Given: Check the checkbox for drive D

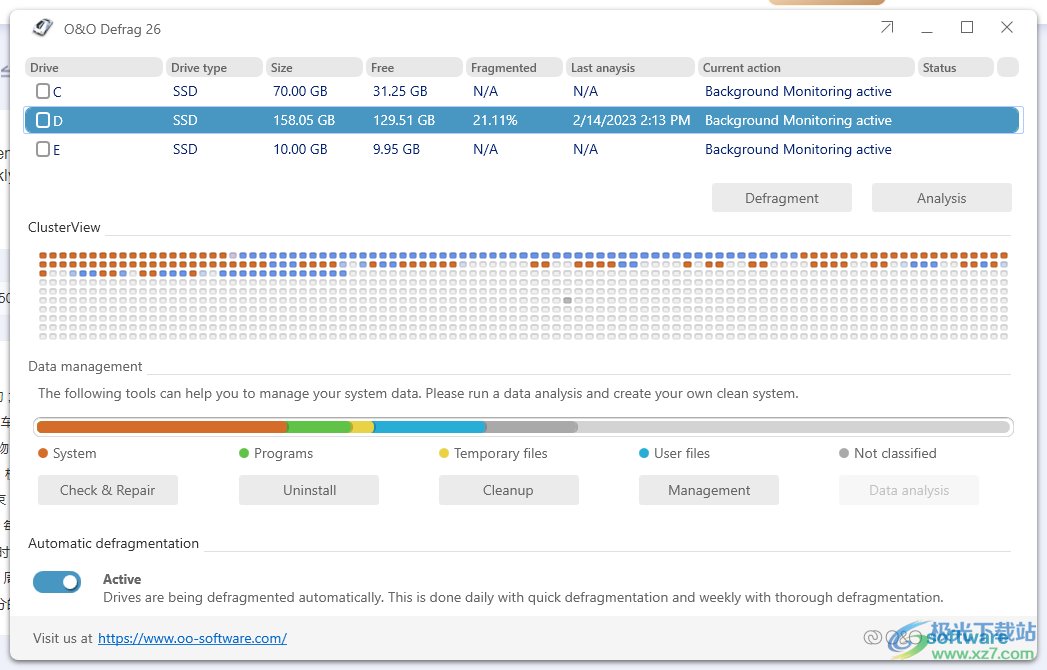Looking at the screenshot, I should point(43,120).
